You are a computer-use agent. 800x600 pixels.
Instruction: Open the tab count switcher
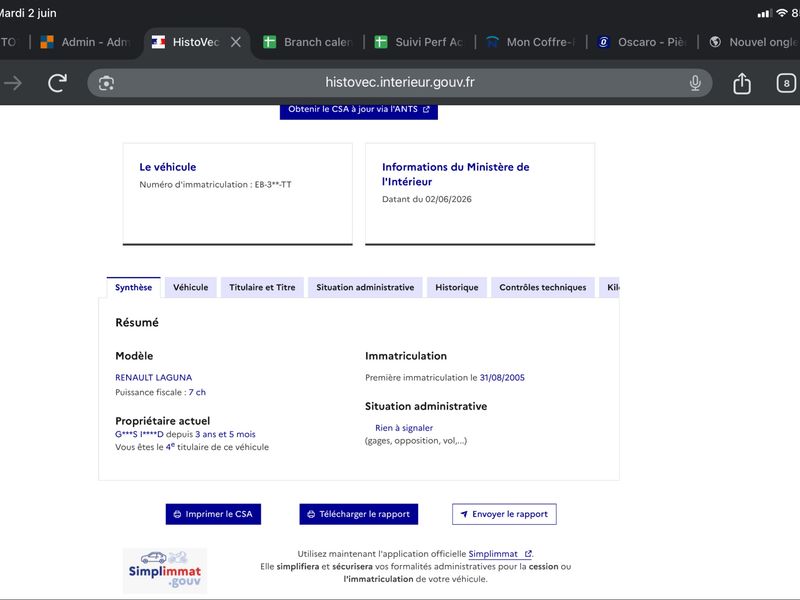(786, 83)
